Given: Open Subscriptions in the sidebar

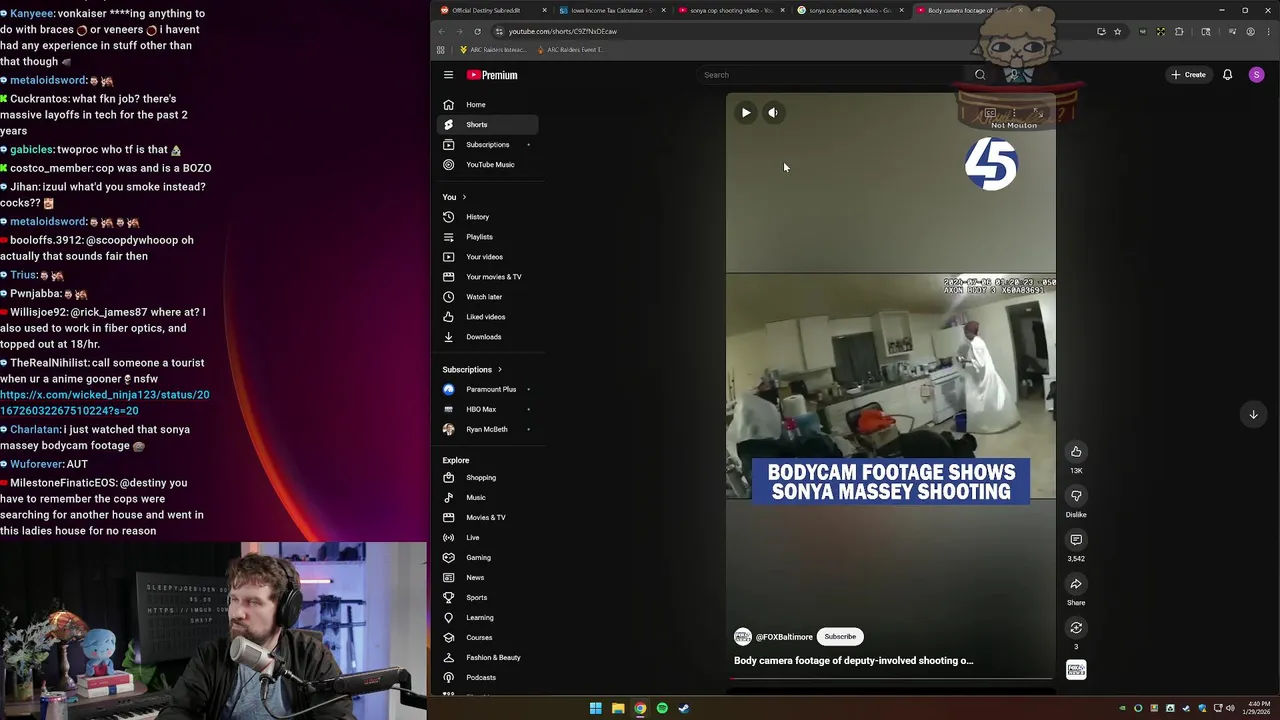Looking at the screenshot, I should (488, 145).
